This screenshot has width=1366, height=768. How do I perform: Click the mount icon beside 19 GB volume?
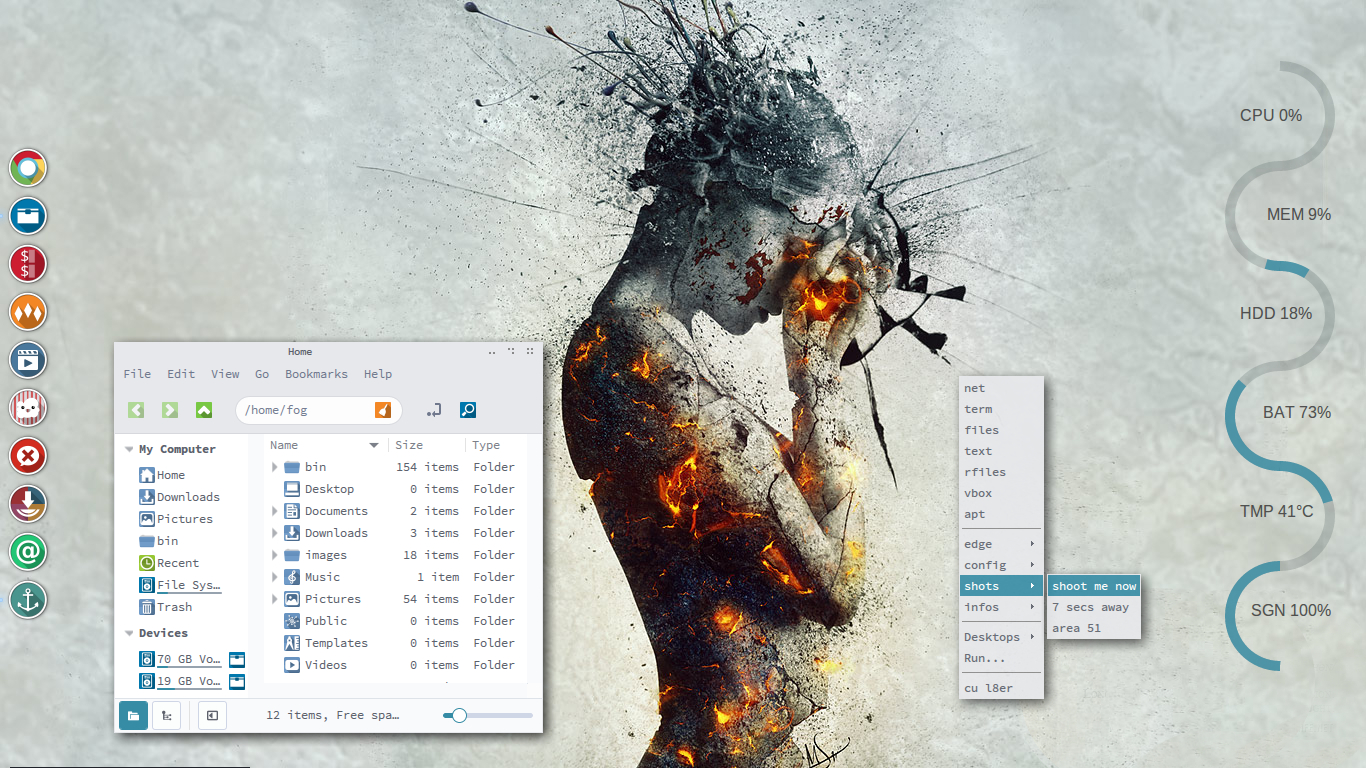pos(237,681)
